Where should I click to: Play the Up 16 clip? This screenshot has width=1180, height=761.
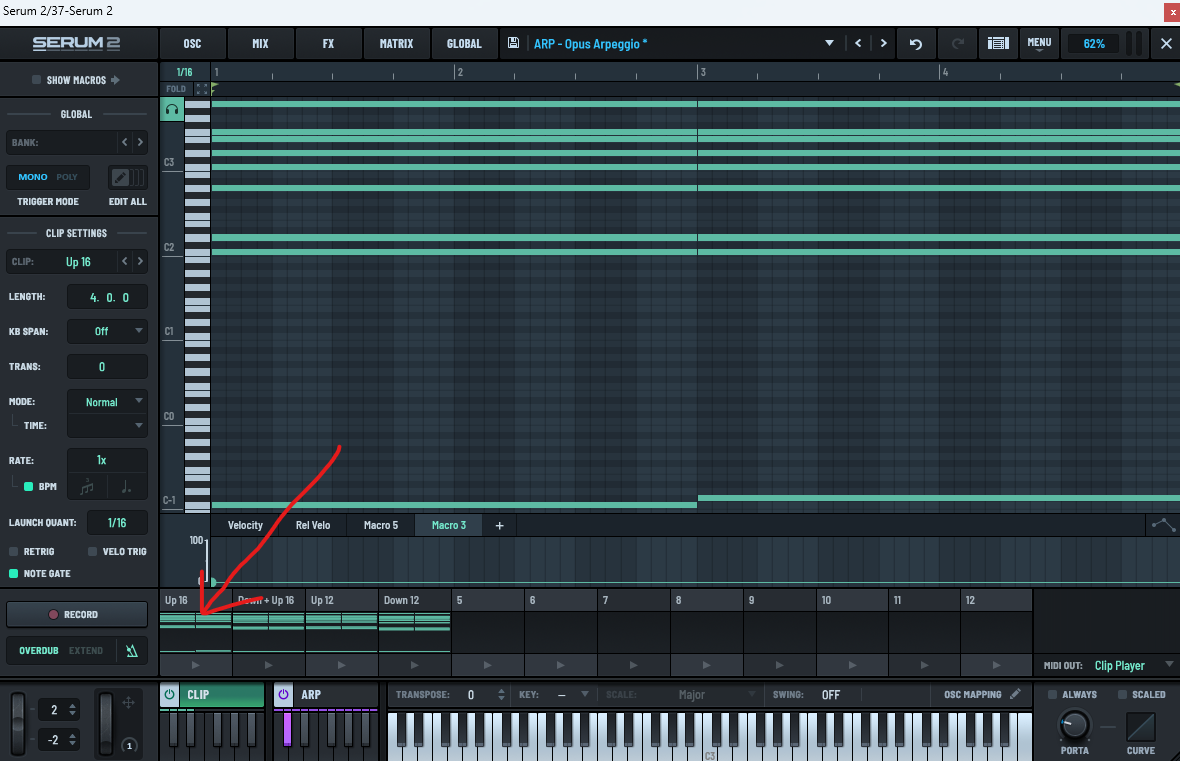pos(196,665)
